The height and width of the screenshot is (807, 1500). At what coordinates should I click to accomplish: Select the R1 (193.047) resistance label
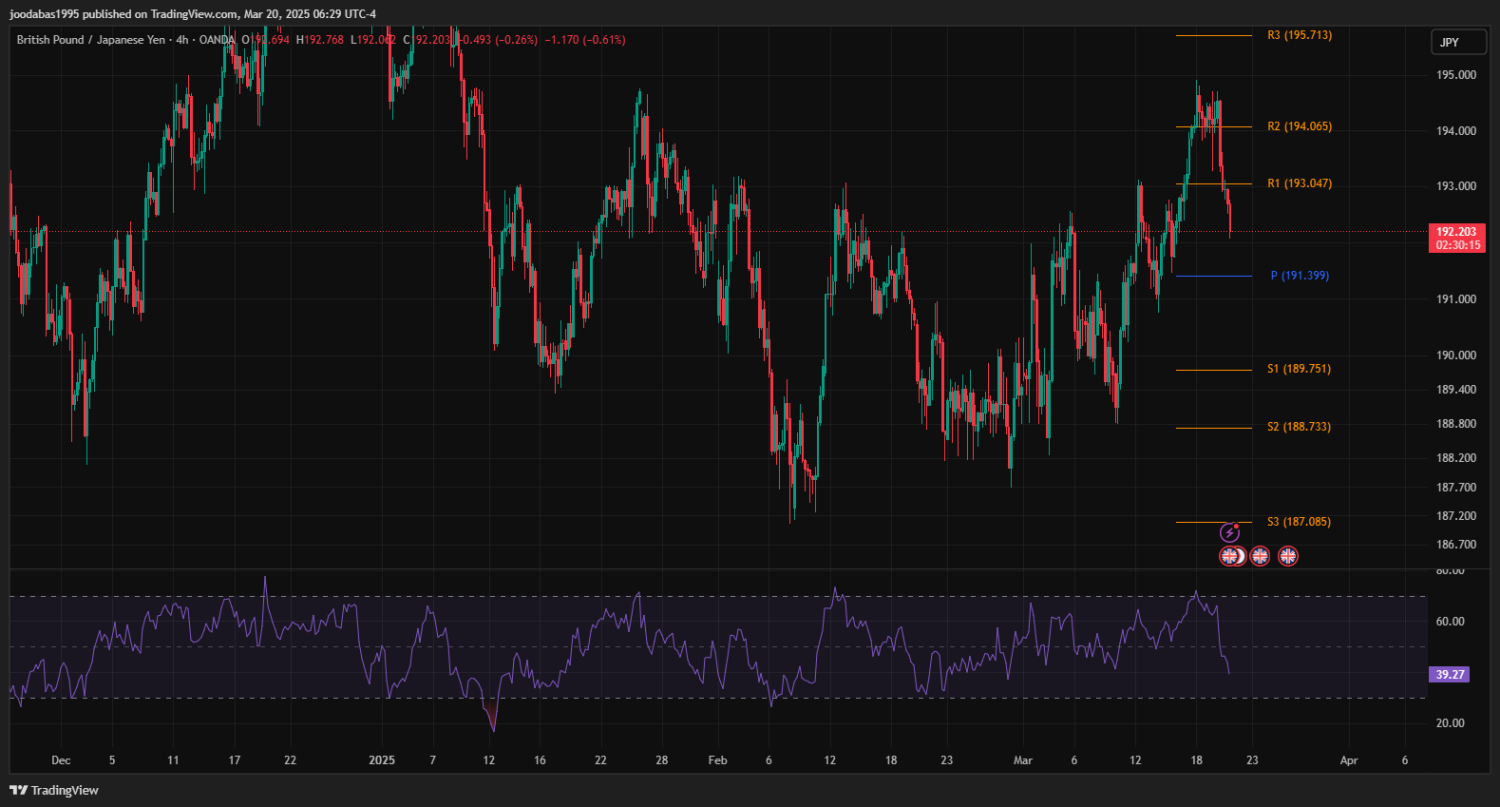[1299, 184]
